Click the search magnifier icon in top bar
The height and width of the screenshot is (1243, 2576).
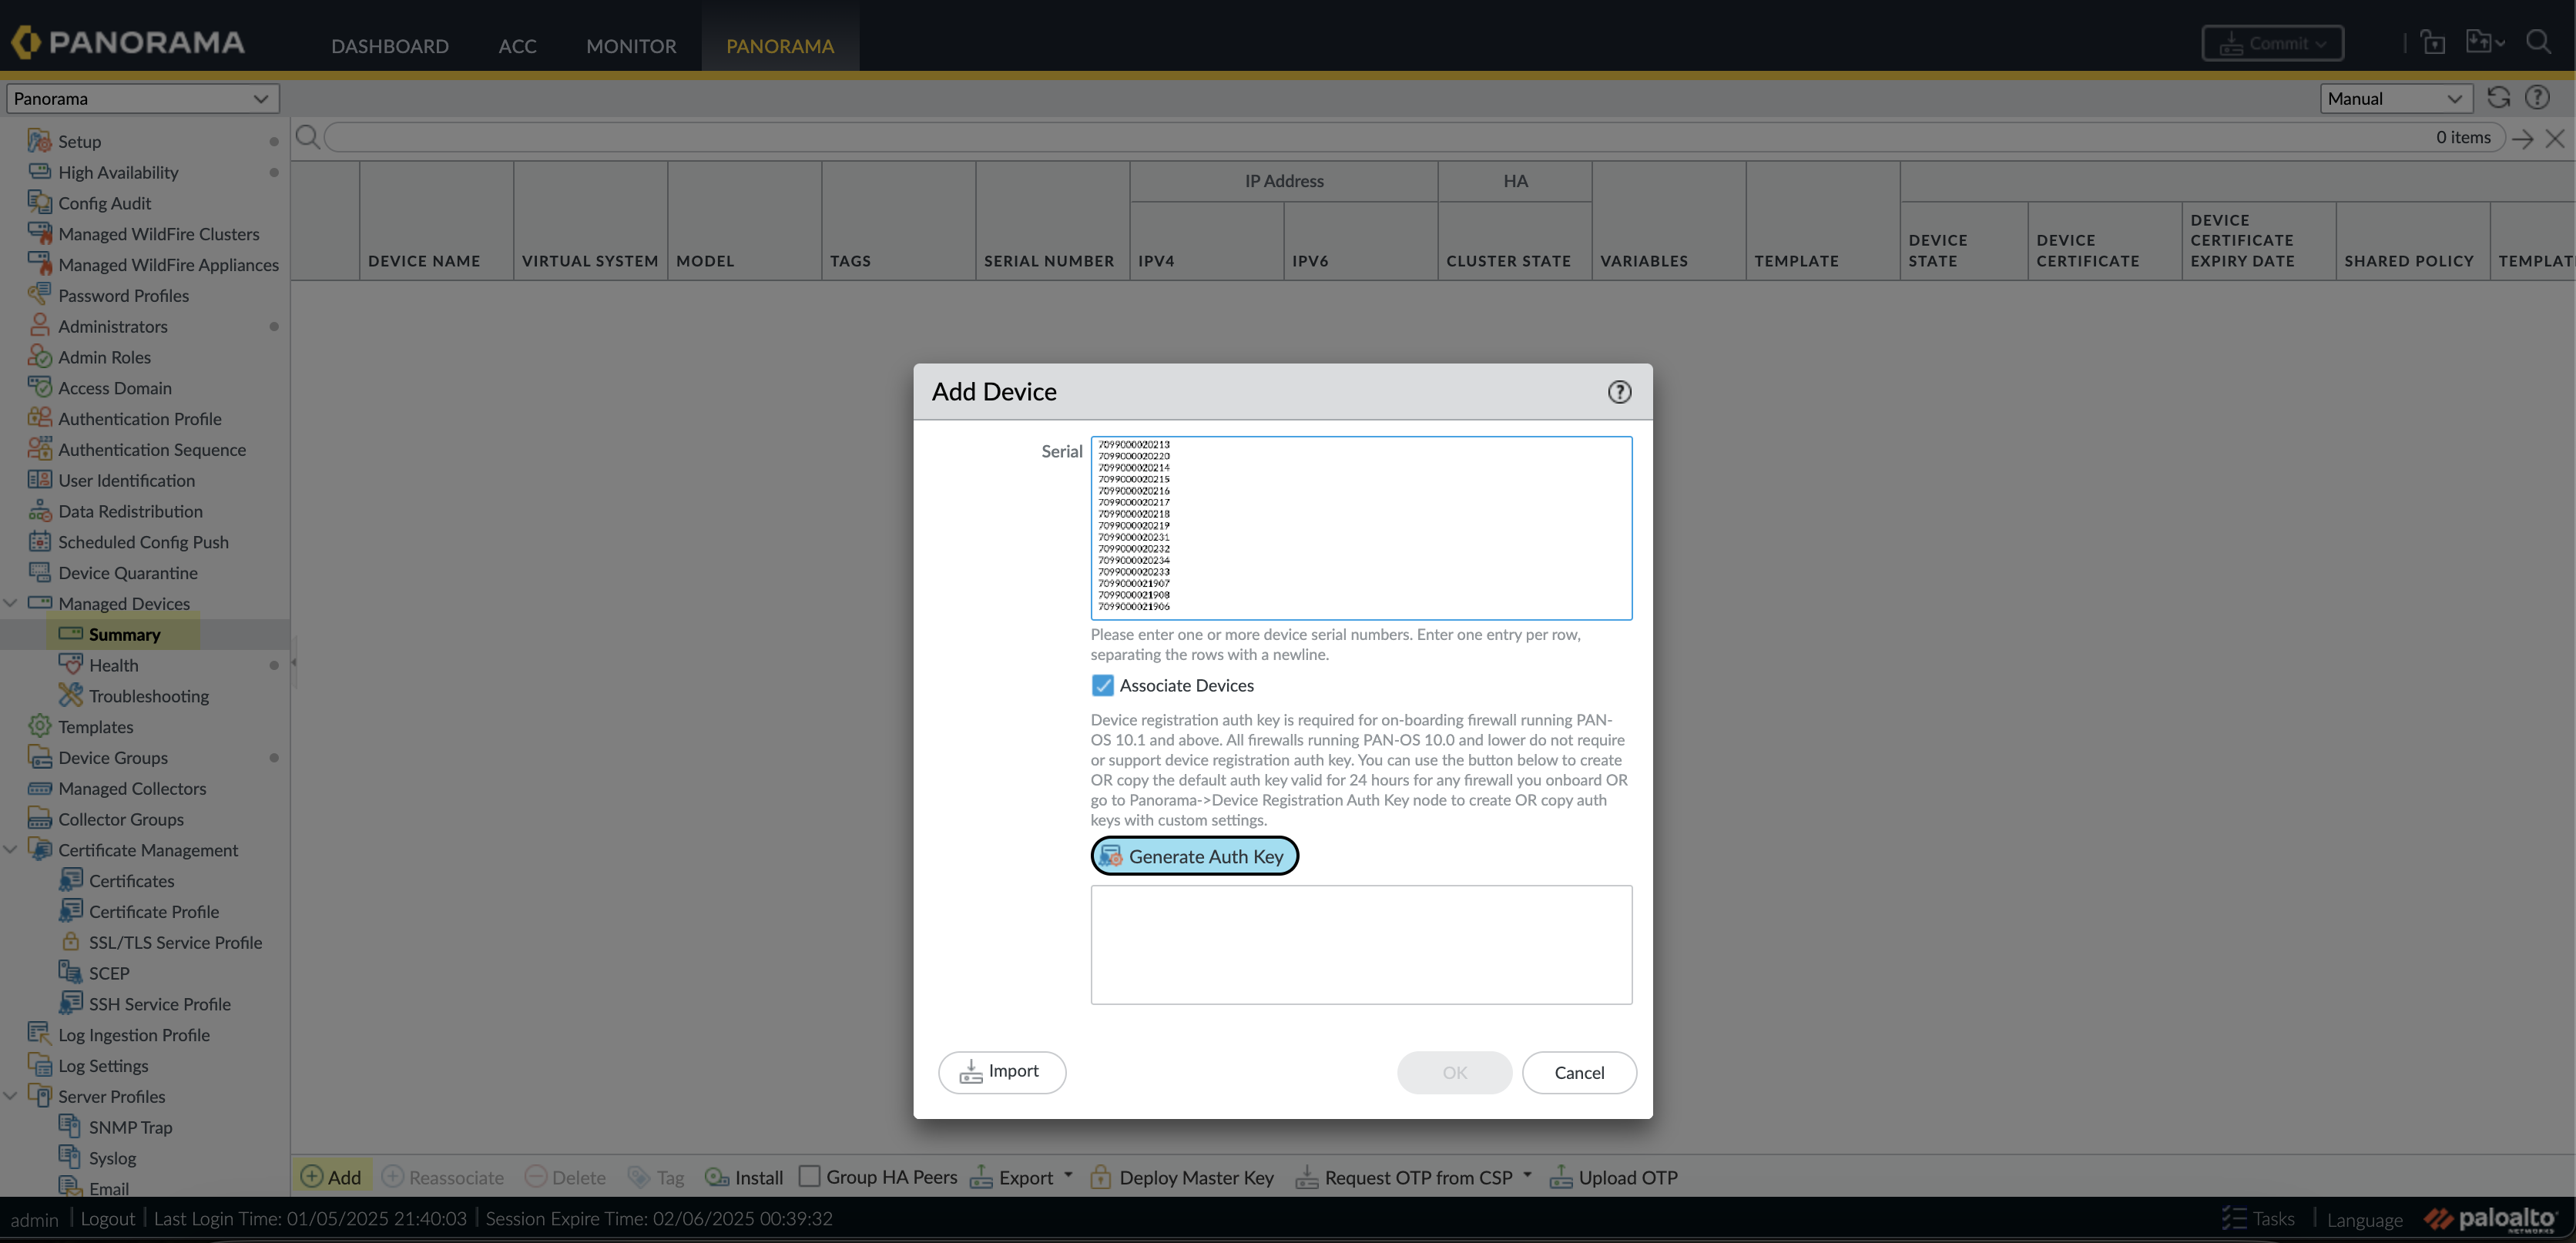click(2538, 43)
